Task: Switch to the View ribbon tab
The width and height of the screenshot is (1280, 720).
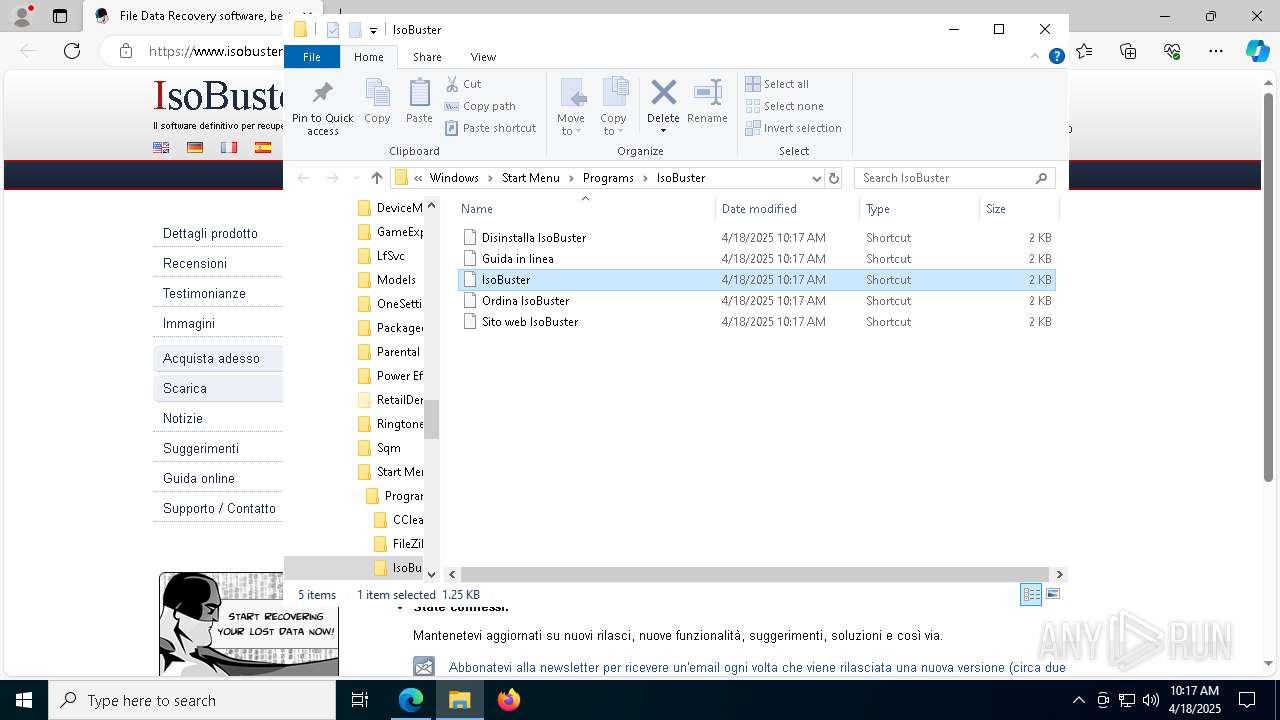Action: 483,57
